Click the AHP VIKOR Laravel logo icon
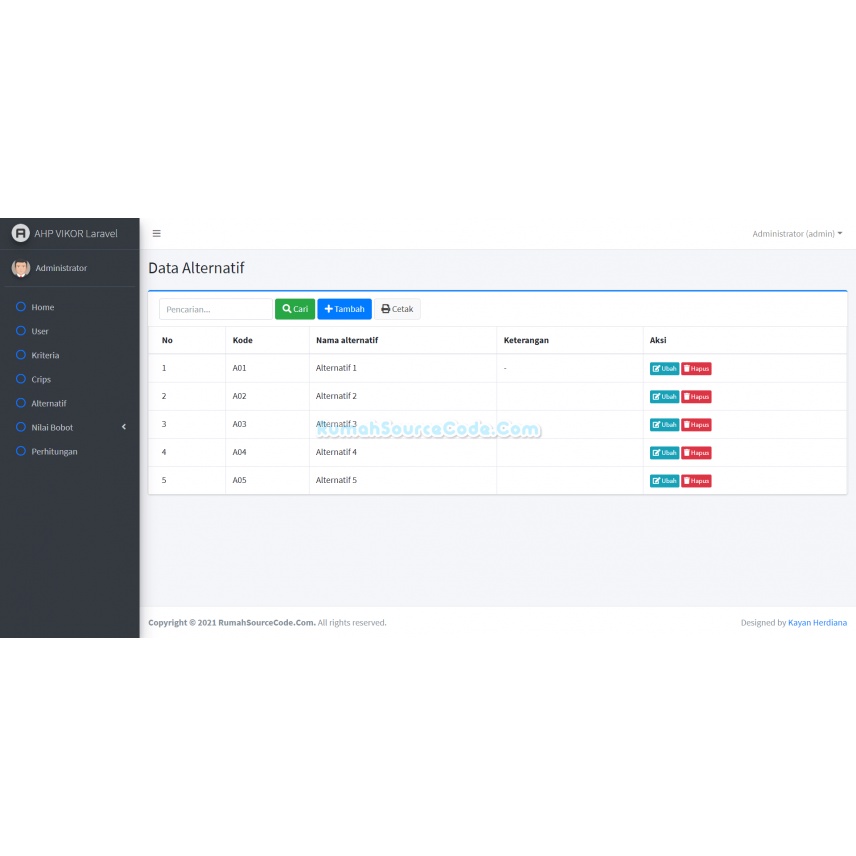Viewport: 856px width, 856px height. (x=21, y=233)
